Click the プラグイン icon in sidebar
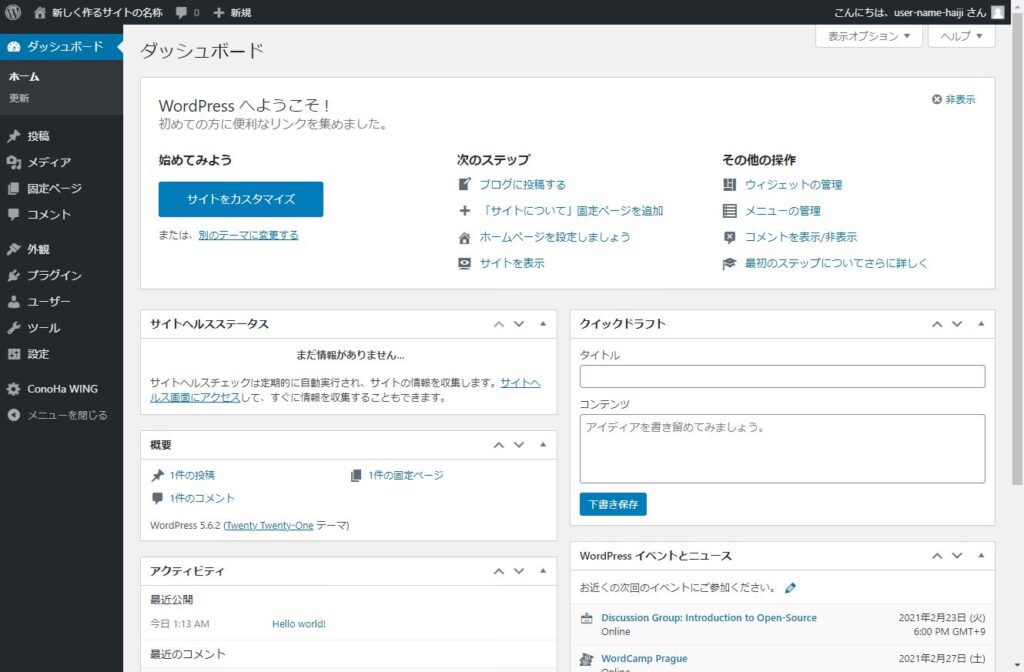1024x672 pixels. (x=14, y=275)
